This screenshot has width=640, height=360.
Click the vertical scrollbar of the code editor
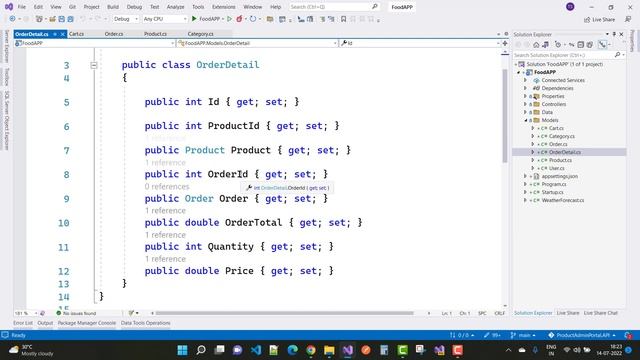point(505,116)
